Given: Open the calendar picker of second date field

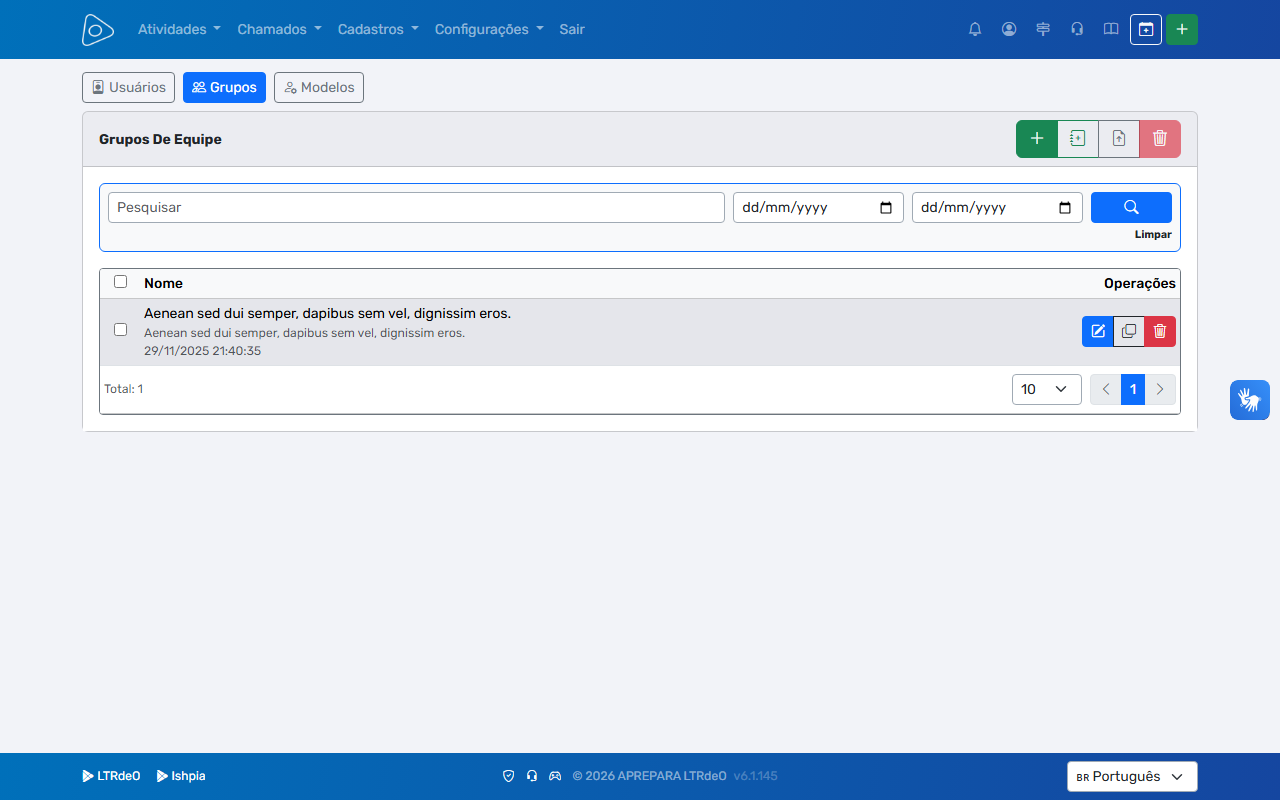Looking at the screenshot, I should pyautogui.click(x=1065, y=208).
